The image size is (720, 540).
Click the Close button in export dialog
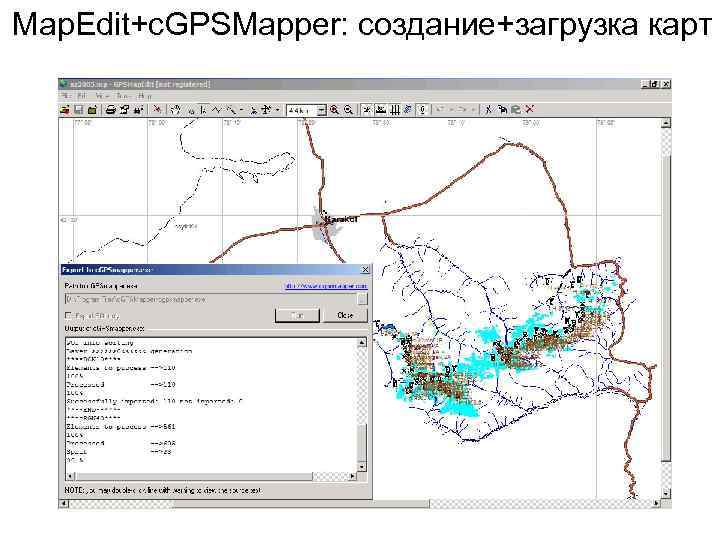(x=345, y=315)
